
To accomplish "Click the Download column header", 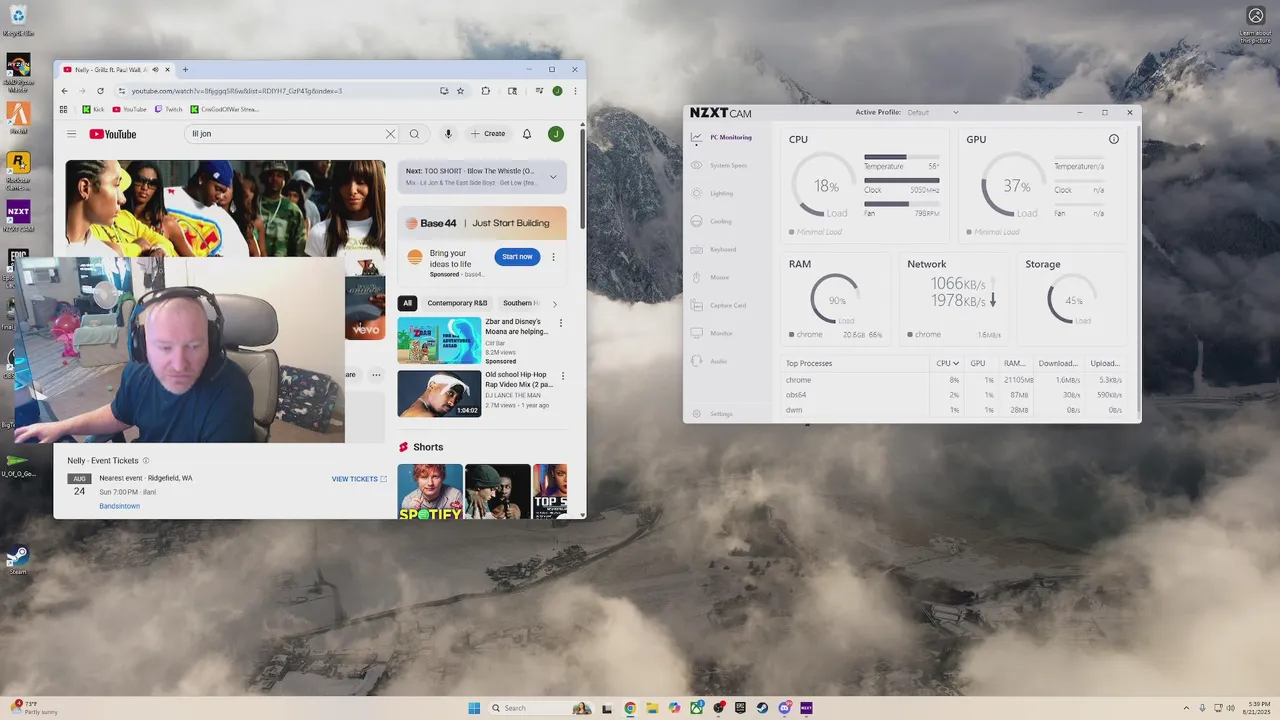I will coord(1058,363).
